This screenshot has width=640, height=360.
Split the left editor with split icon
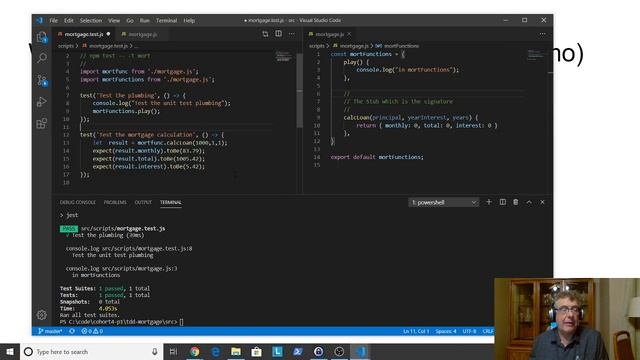coord(278,34)
